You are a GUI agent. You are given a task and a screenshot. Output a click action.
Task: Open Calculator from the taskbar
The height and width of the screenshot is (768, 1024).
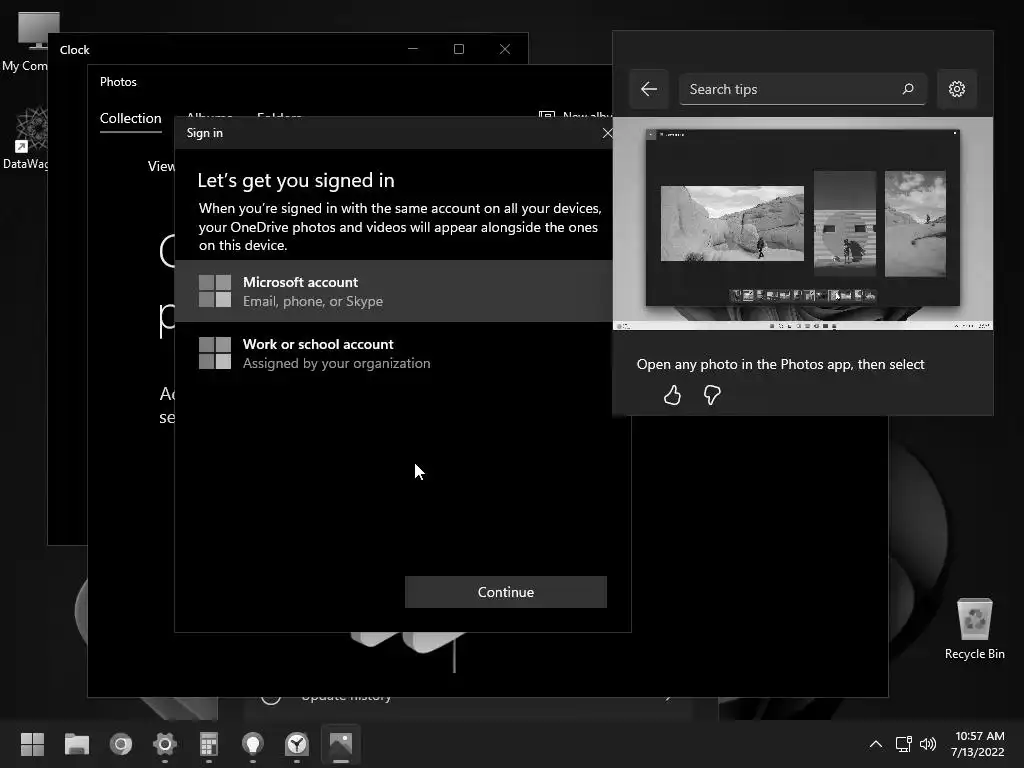click(209, 744)
